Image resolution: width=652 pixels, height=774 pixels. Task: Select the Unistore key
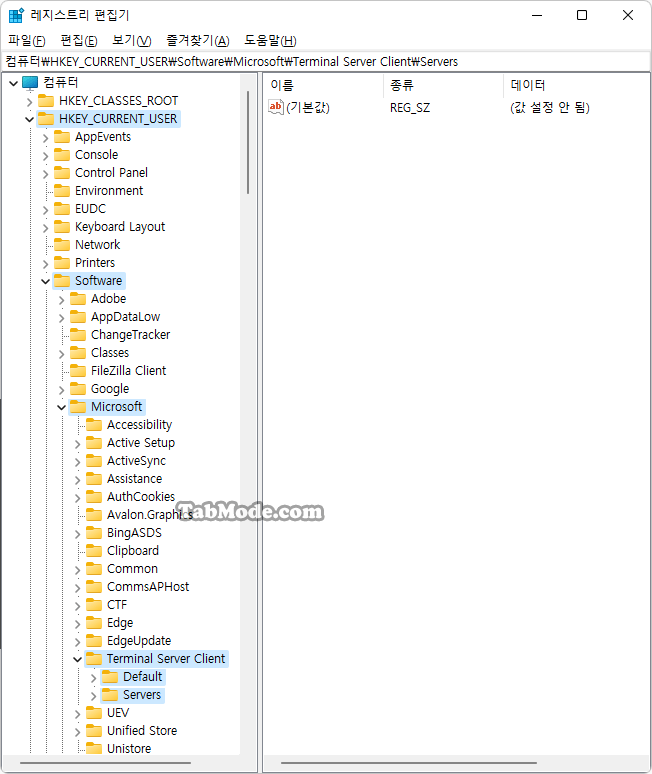(129, 749)
